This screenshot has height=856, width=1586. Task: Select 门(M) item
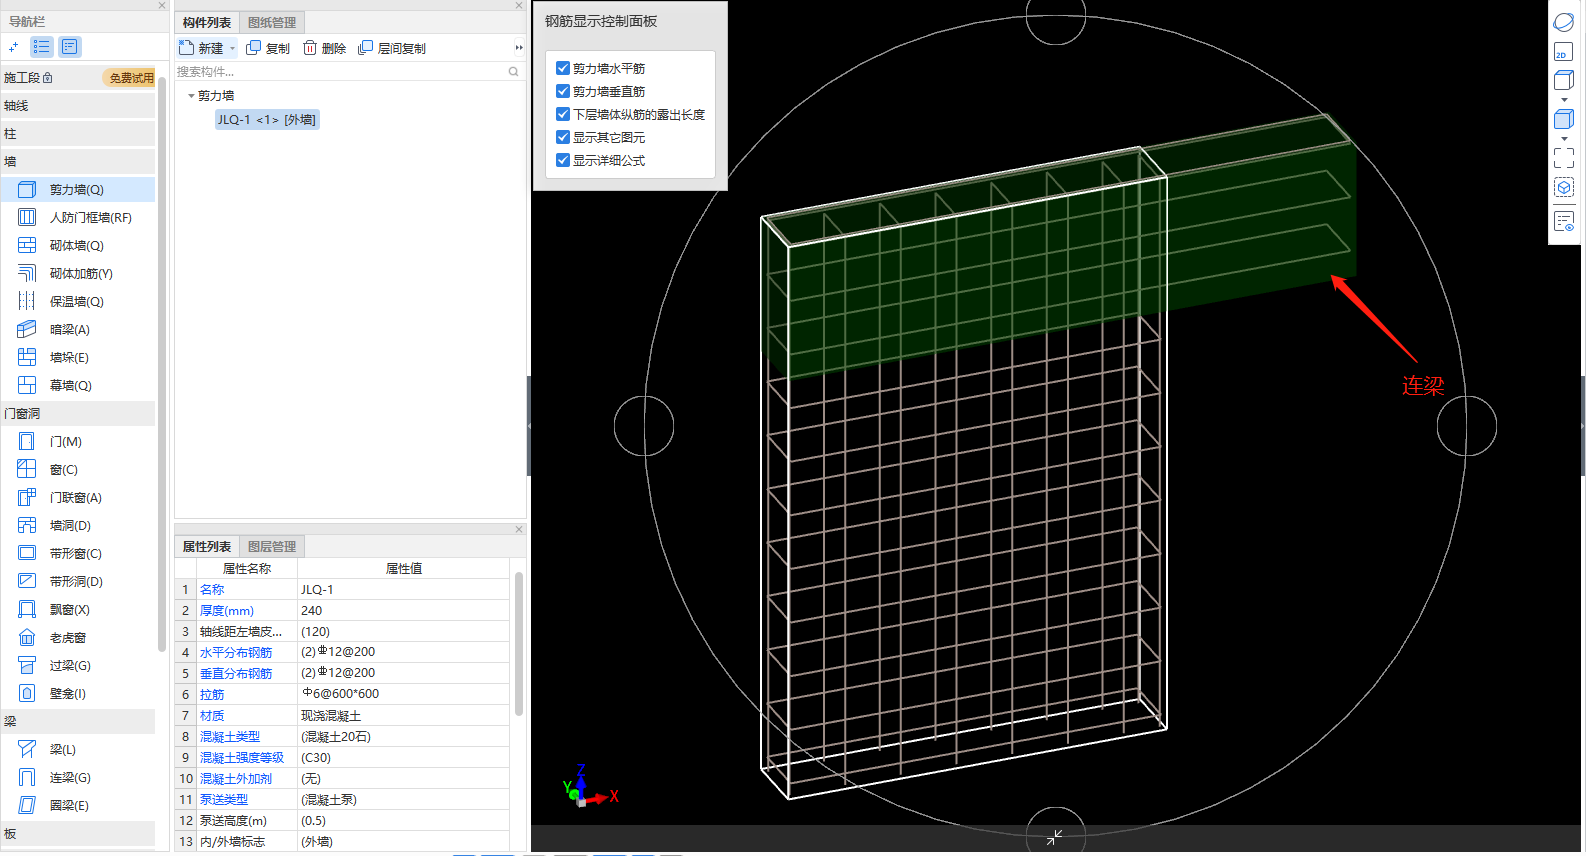(78, 441)
